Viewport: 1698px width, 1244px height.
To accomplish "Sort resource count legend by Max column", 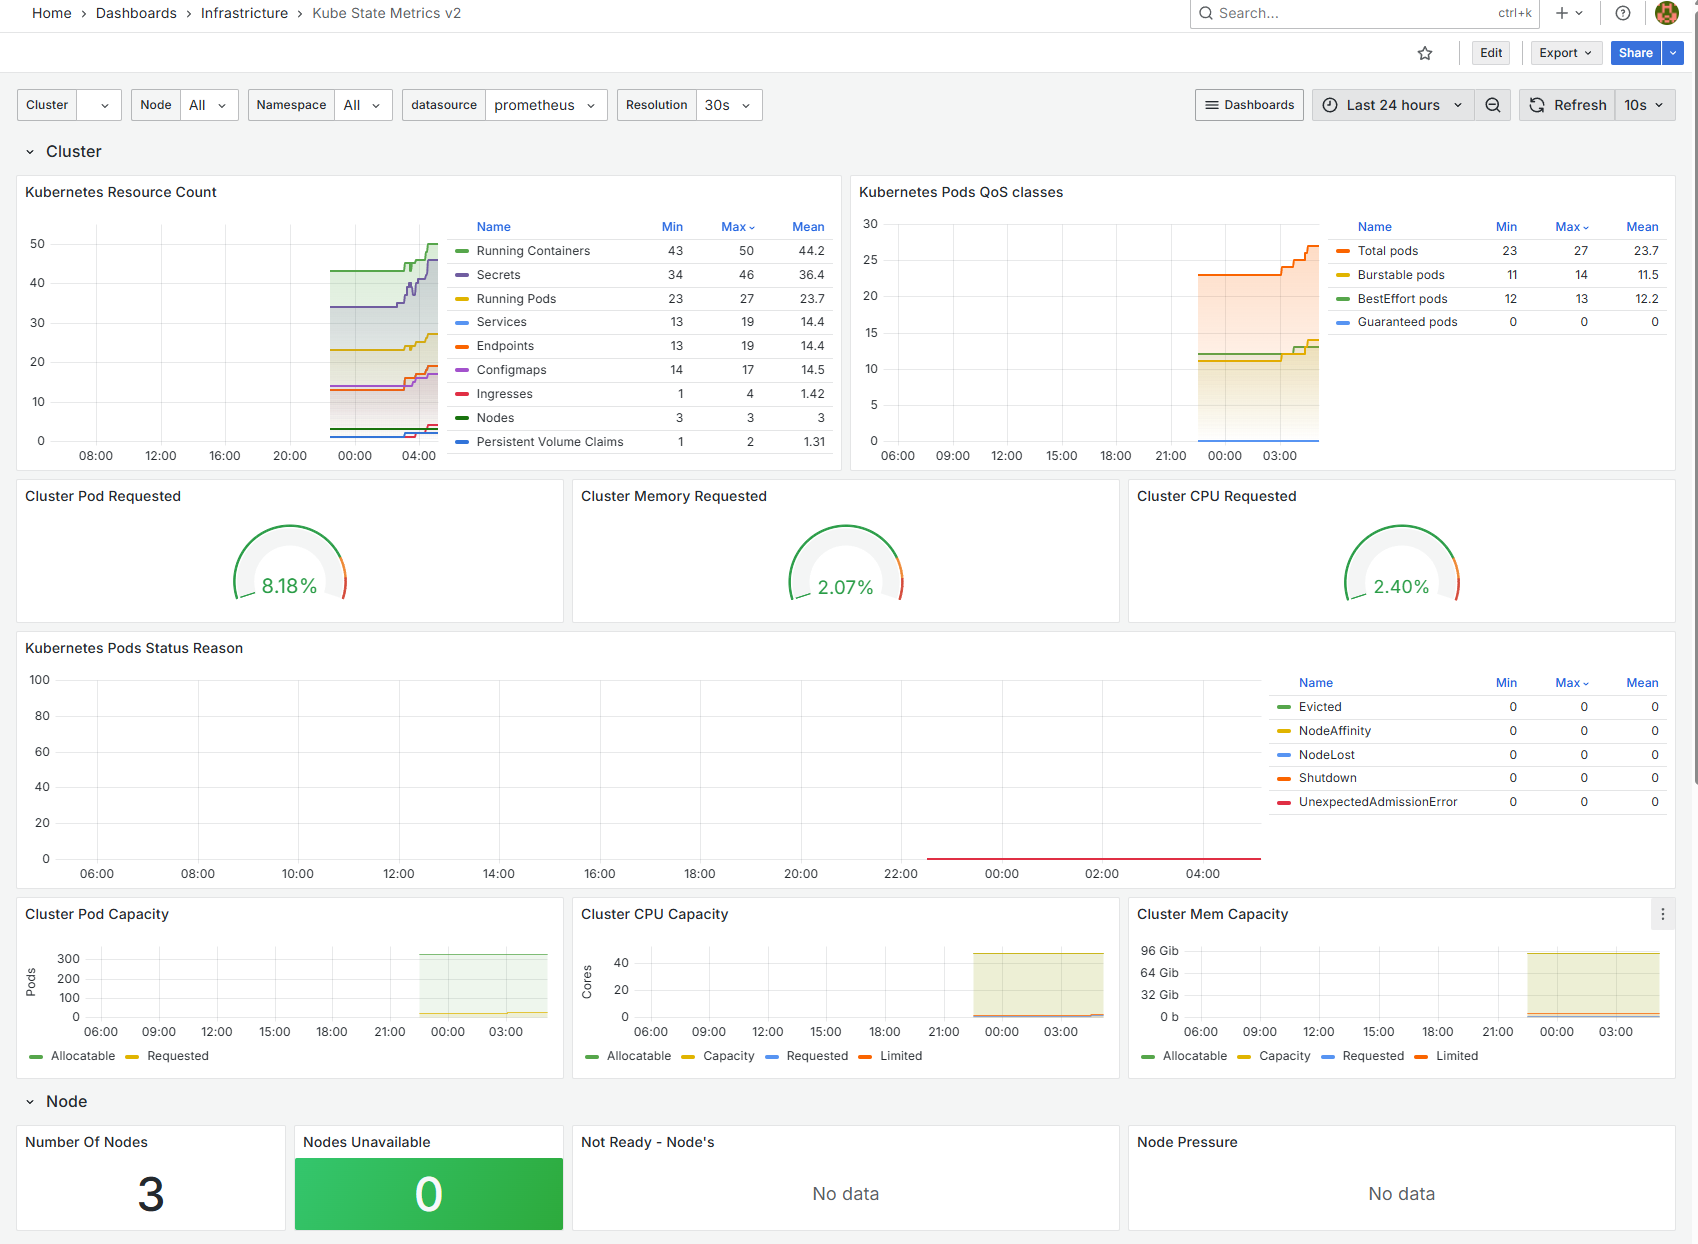I will pos(737,227).
